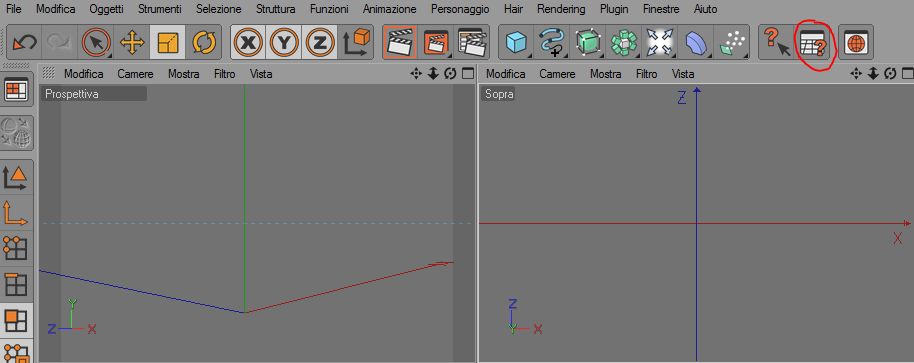The height and width of the screenshot is (363, 914).
Task: Add a HyperNURBS object from the toolbar
Action: pos(588,42)
